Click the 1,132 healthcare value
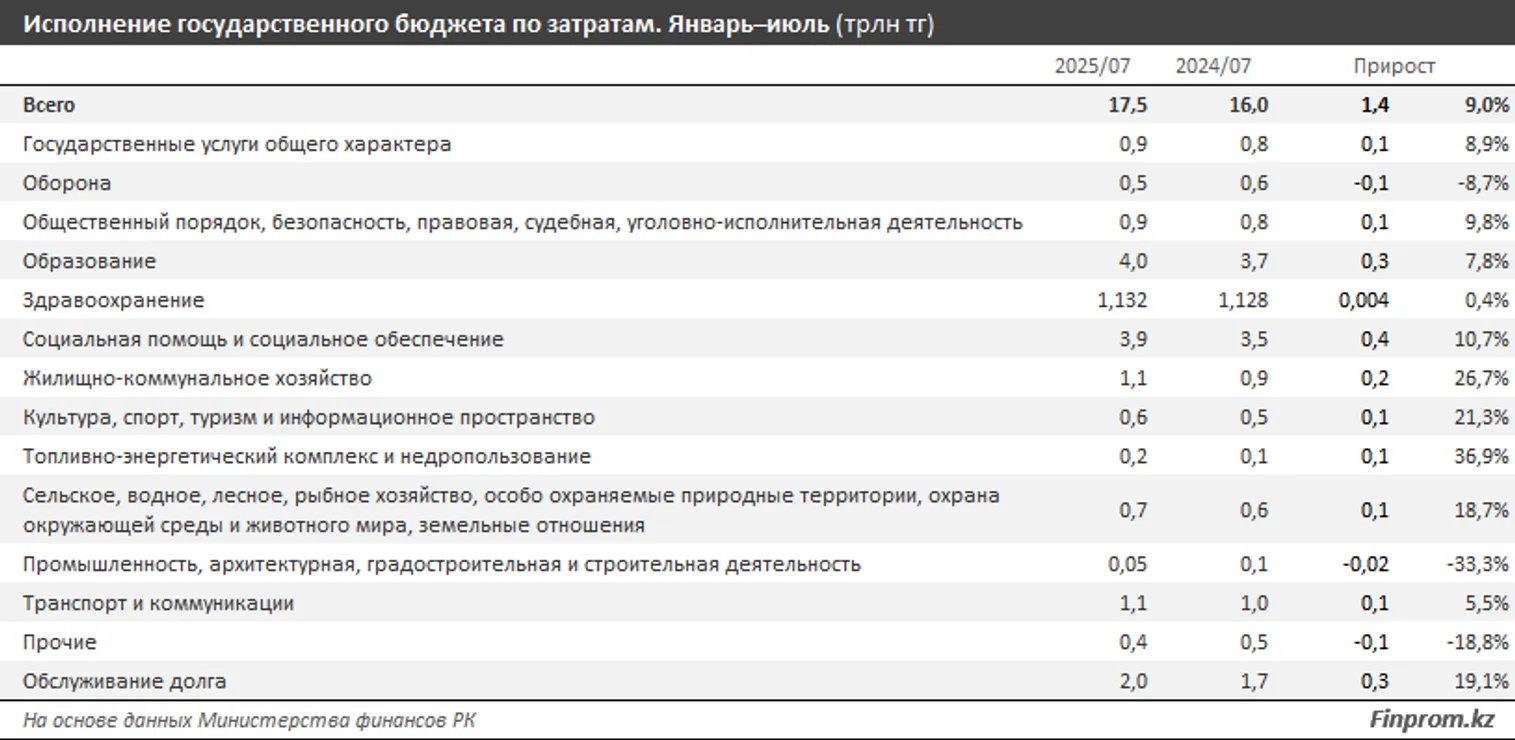 pyautogui.click(x=1121, y=300)
